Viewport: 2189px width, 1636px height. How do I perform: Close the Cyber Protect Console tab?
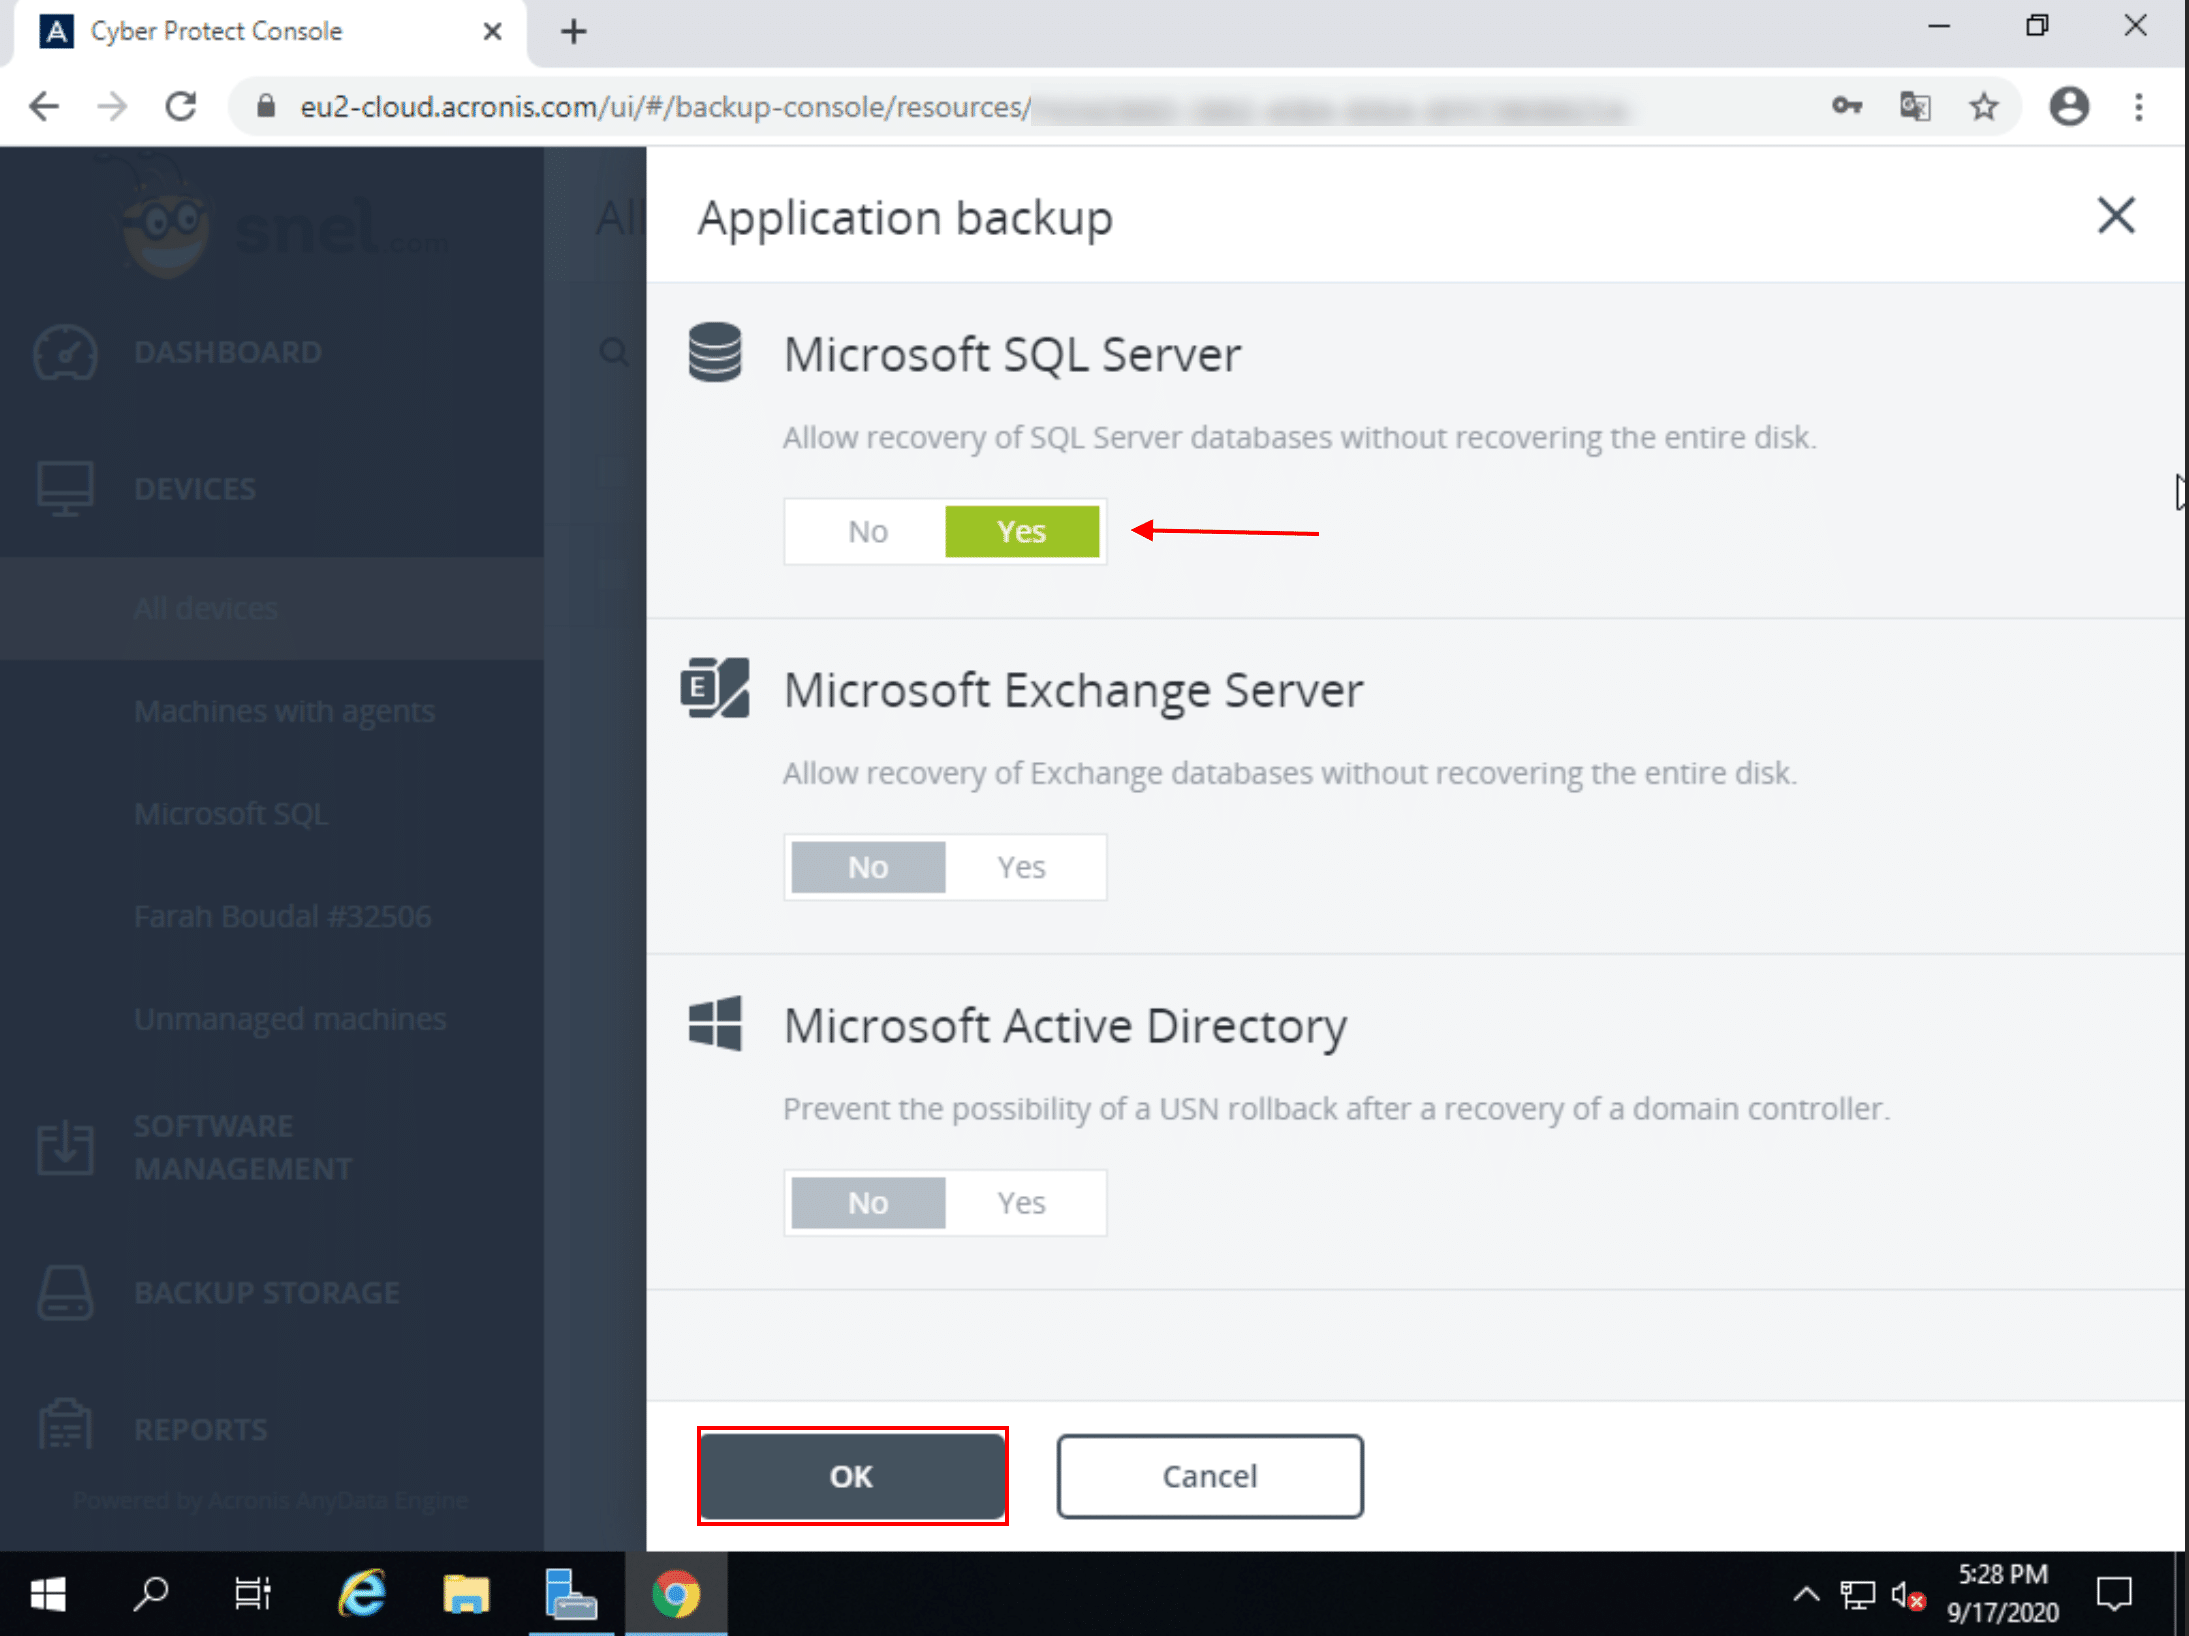(x=492, y=32)
